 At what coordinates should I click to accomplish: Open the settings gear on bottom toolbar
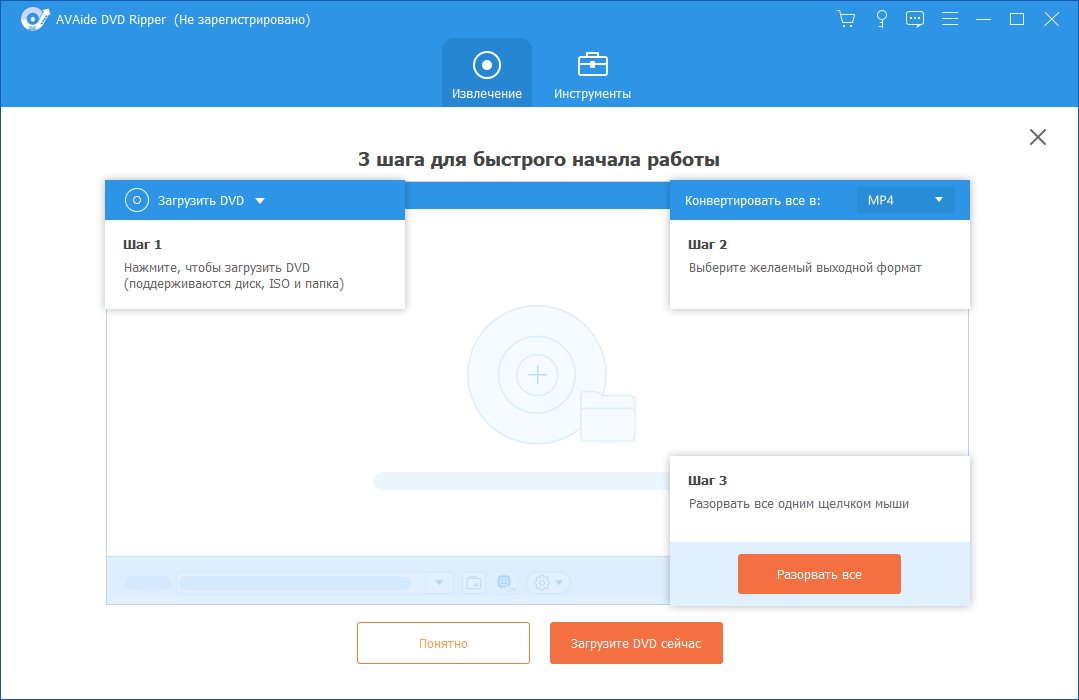tap(543, 582)
